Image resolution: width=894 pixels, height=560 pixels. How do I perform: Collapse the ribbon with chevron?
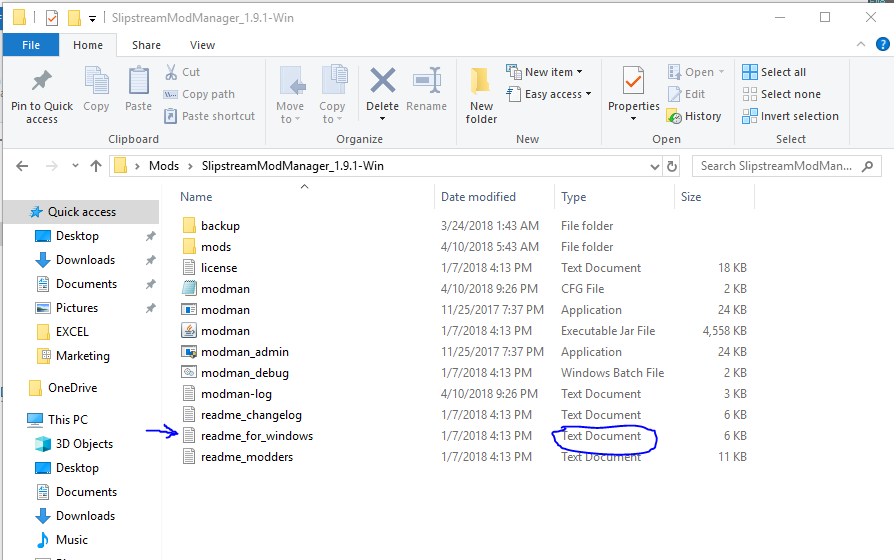point(861,44)
